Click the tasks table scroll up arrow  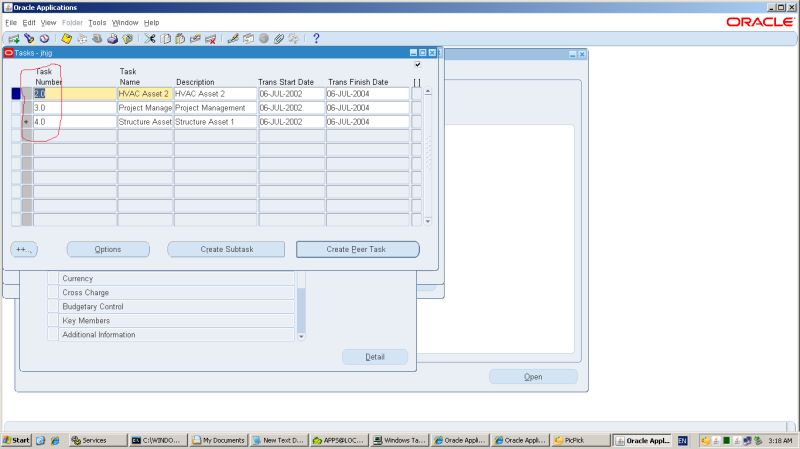coord(428,92)
